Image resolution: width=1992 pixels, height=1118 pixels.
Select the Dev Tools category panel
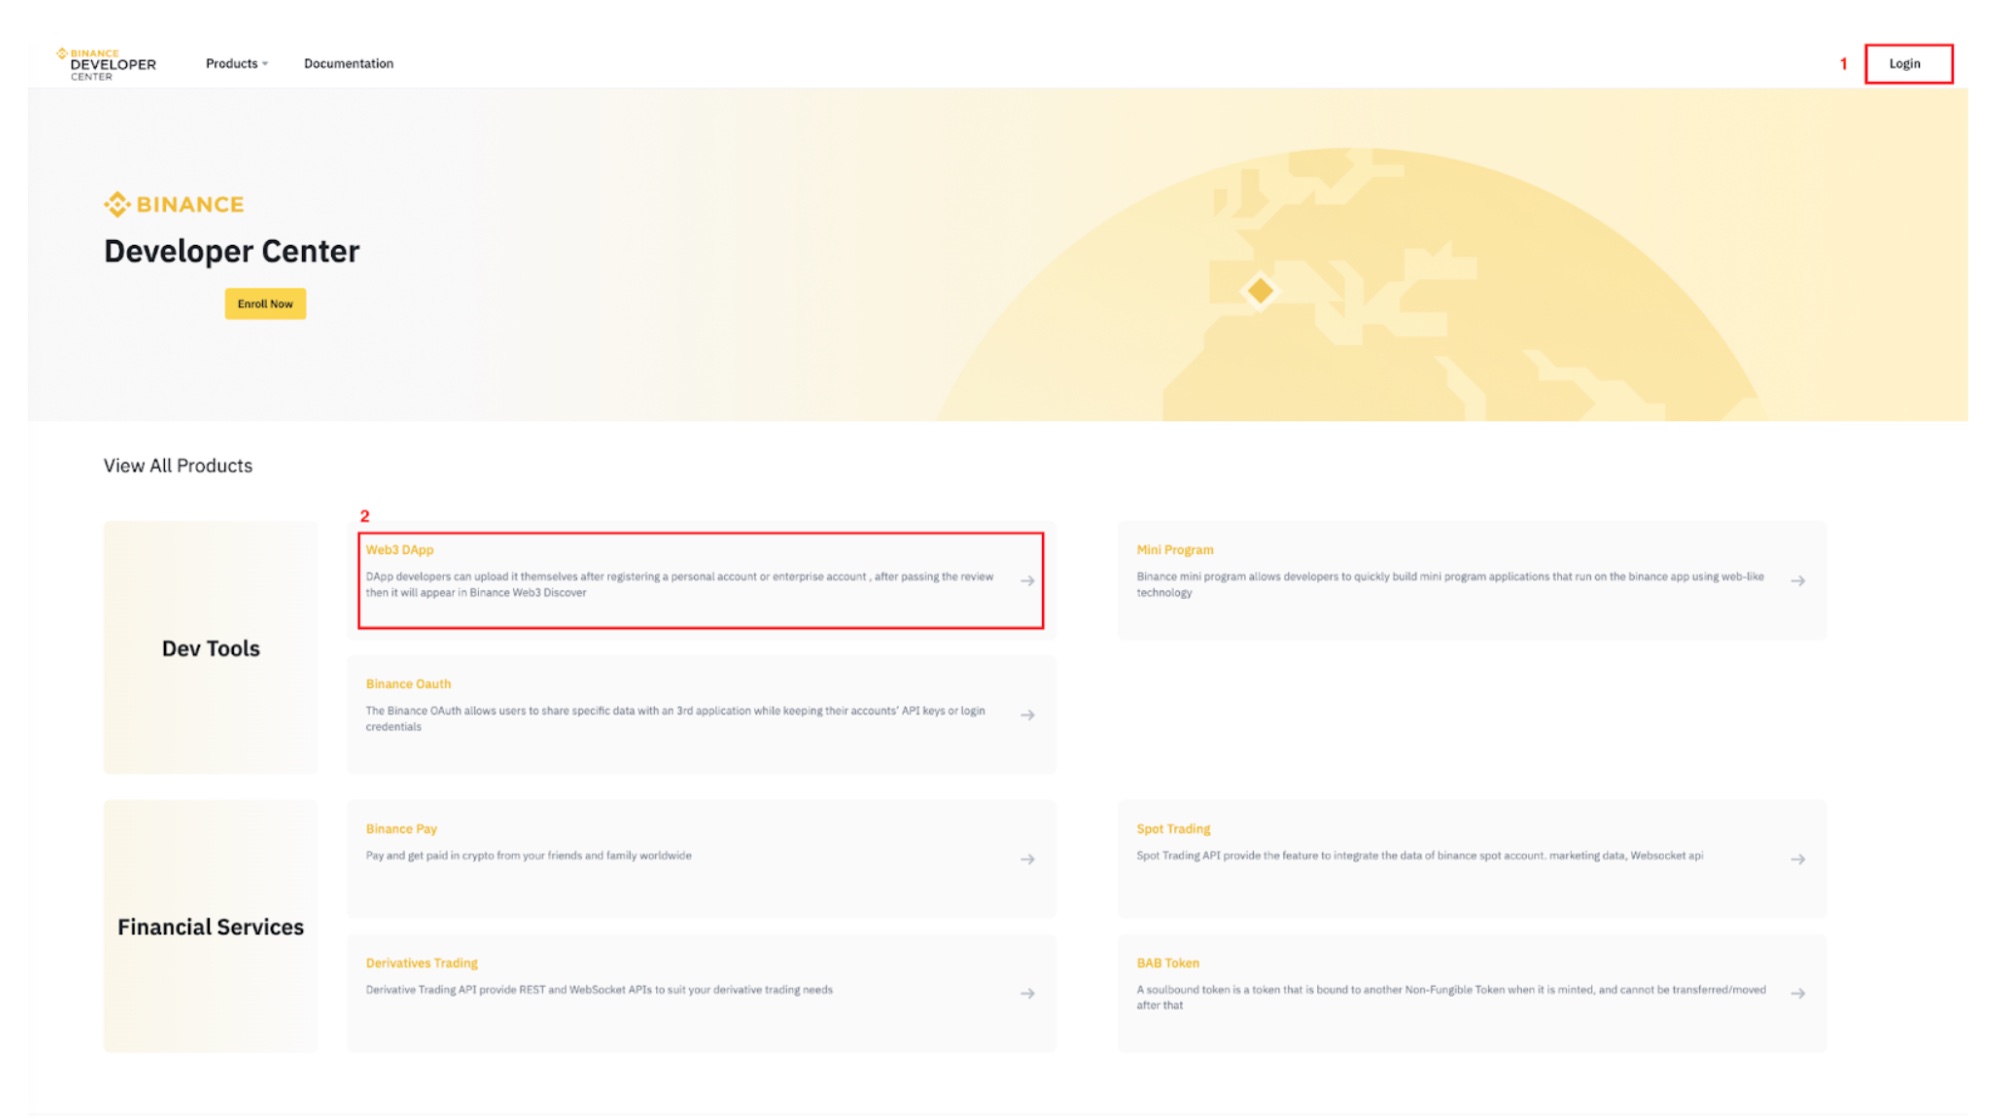(210, 648)
